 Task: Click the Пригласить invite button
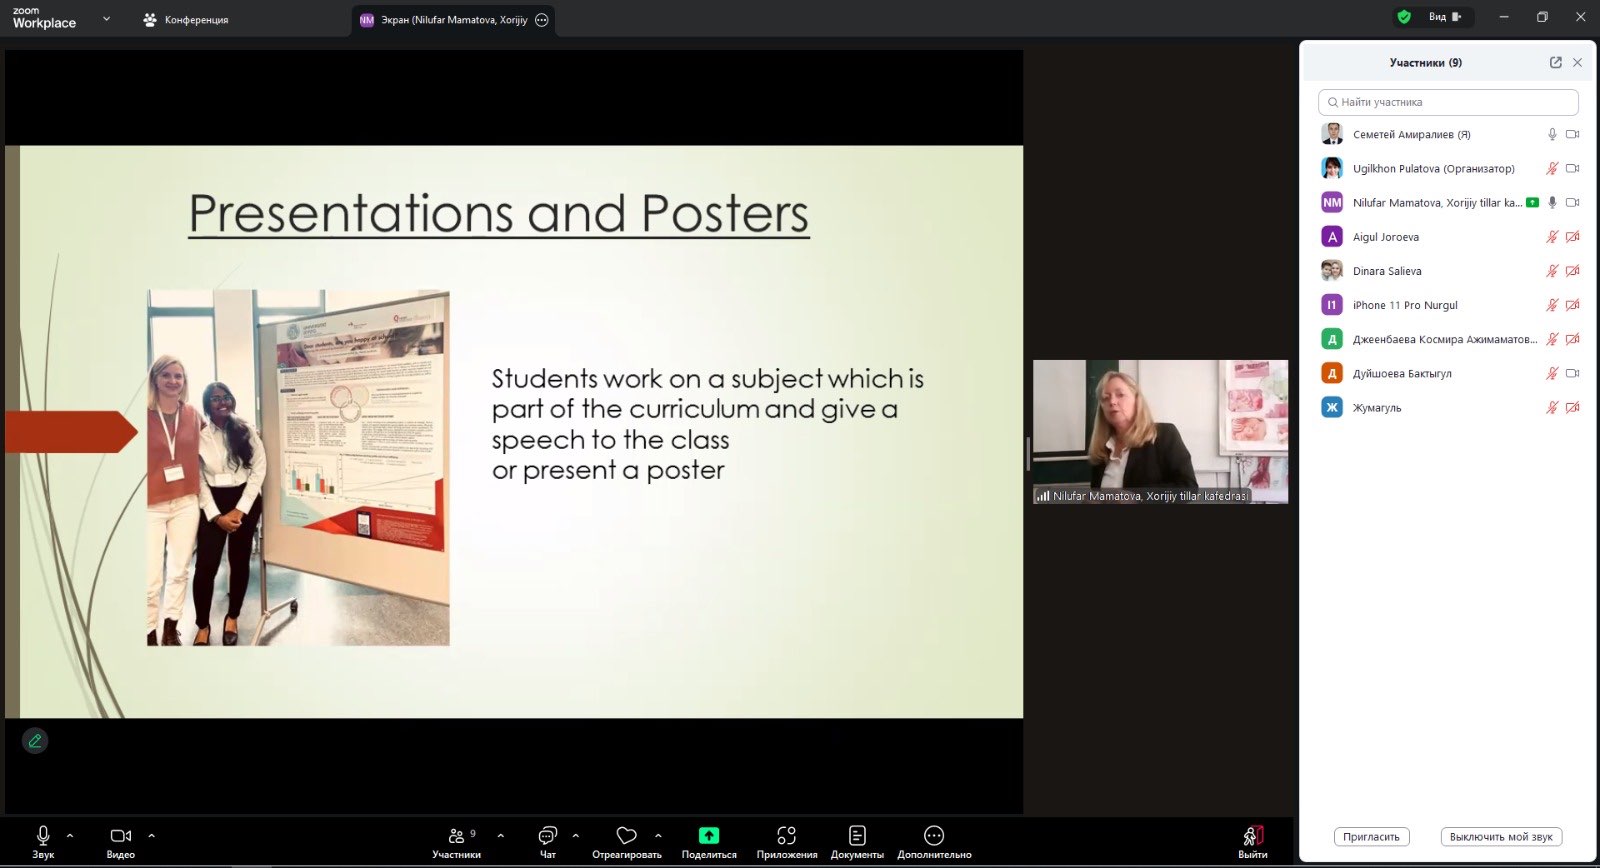click(1371, 837)
